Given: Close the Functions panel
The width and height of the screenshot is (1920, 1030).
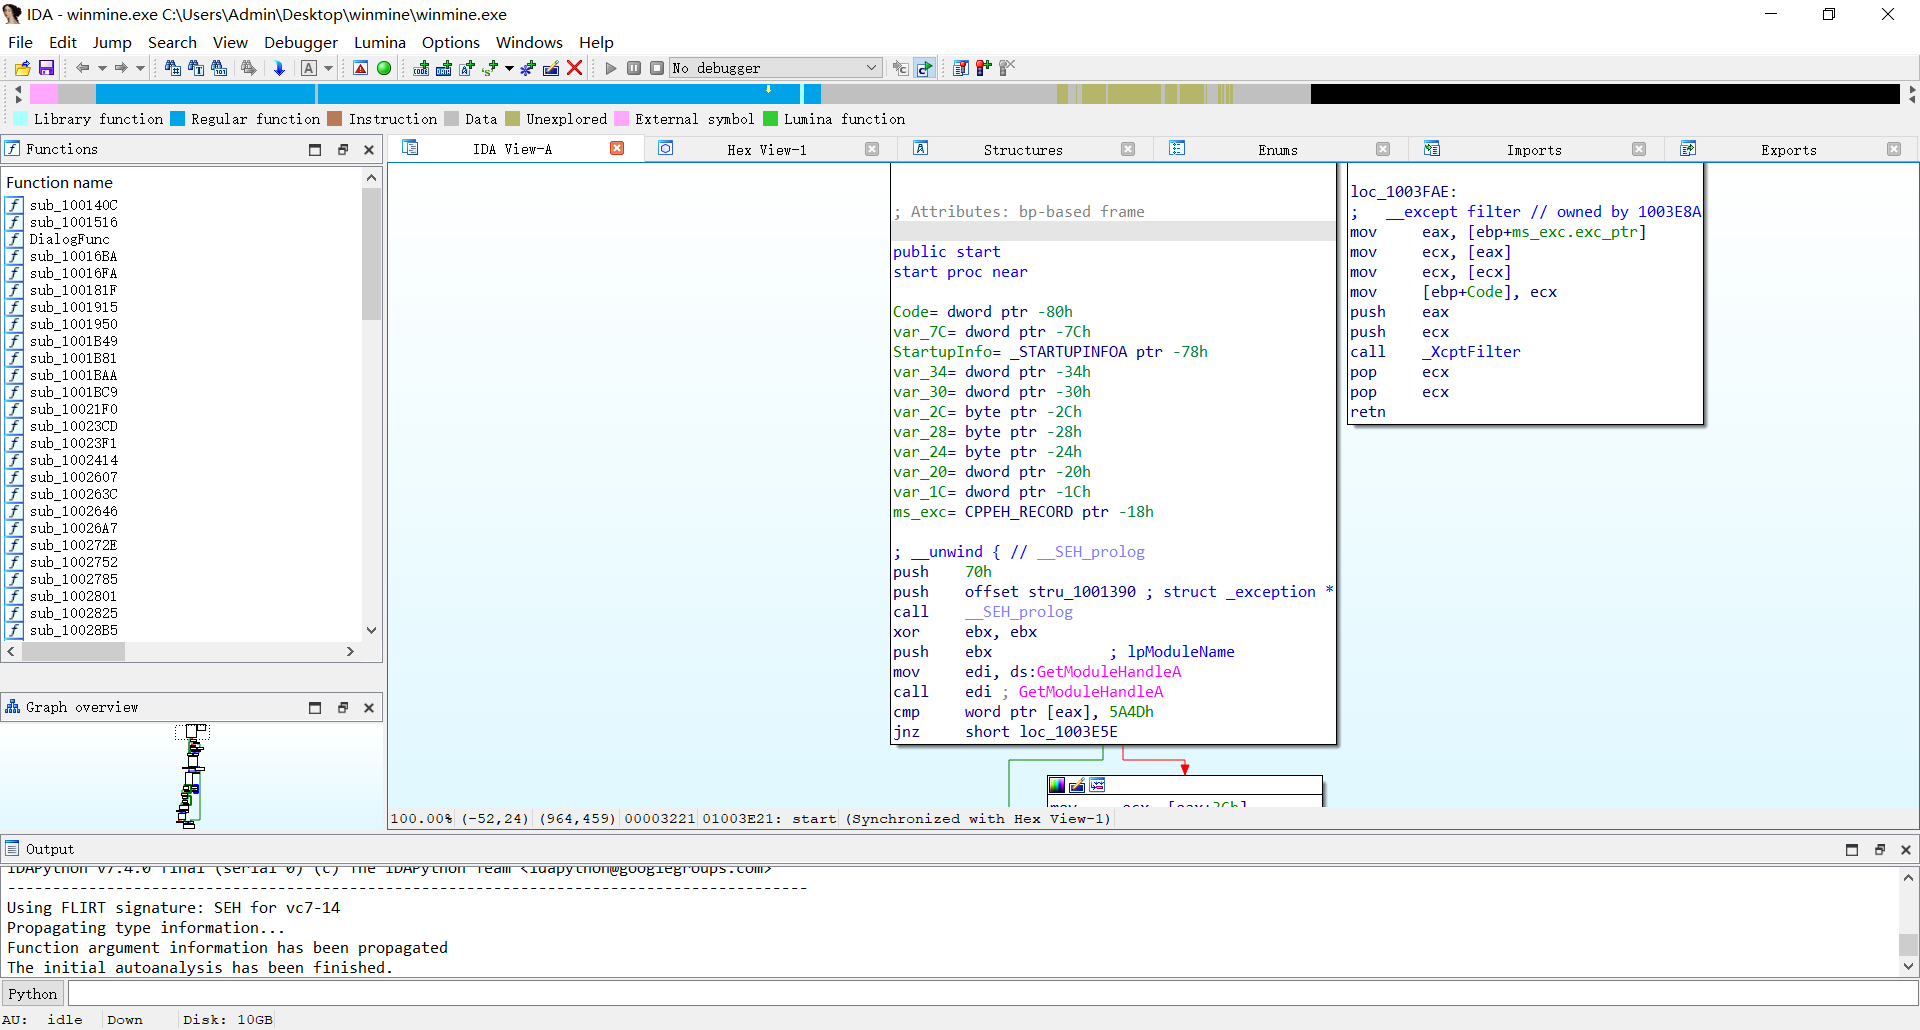Looking at the screenshot, I should click(x=369, y=149).
